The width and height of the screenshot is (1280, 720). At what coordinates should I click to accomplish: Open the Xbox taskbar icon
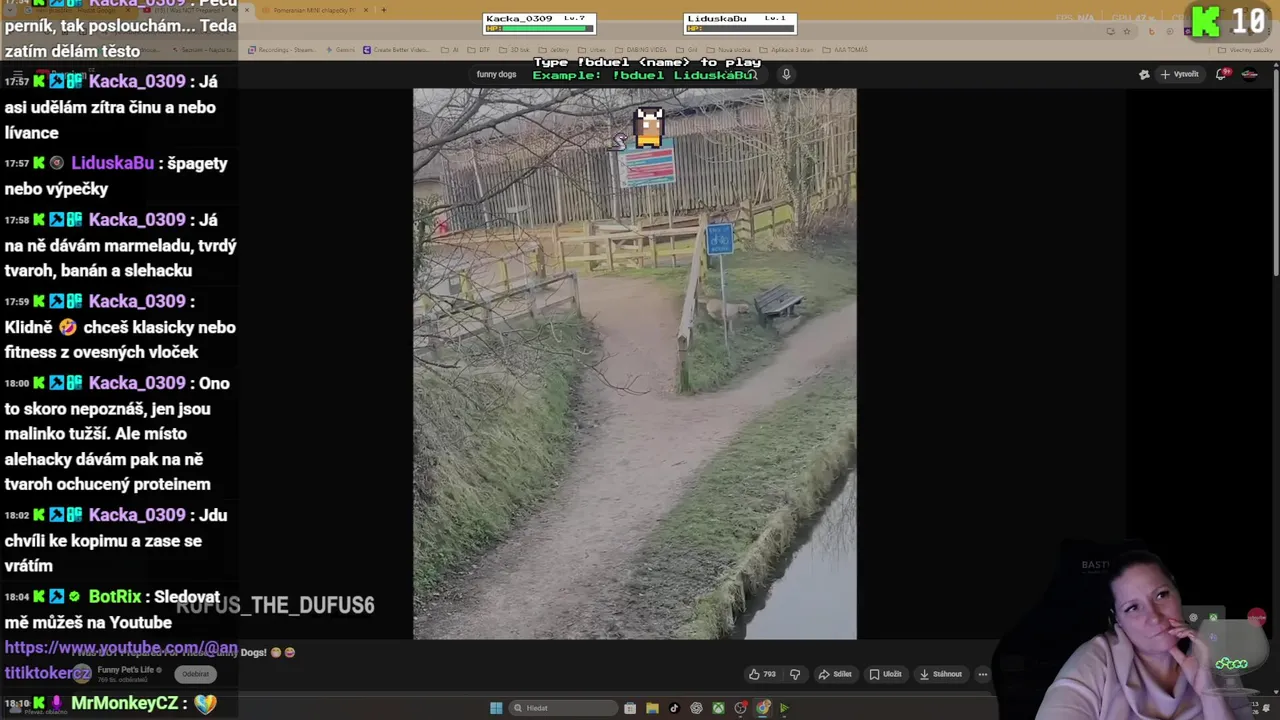click(718, 708)
